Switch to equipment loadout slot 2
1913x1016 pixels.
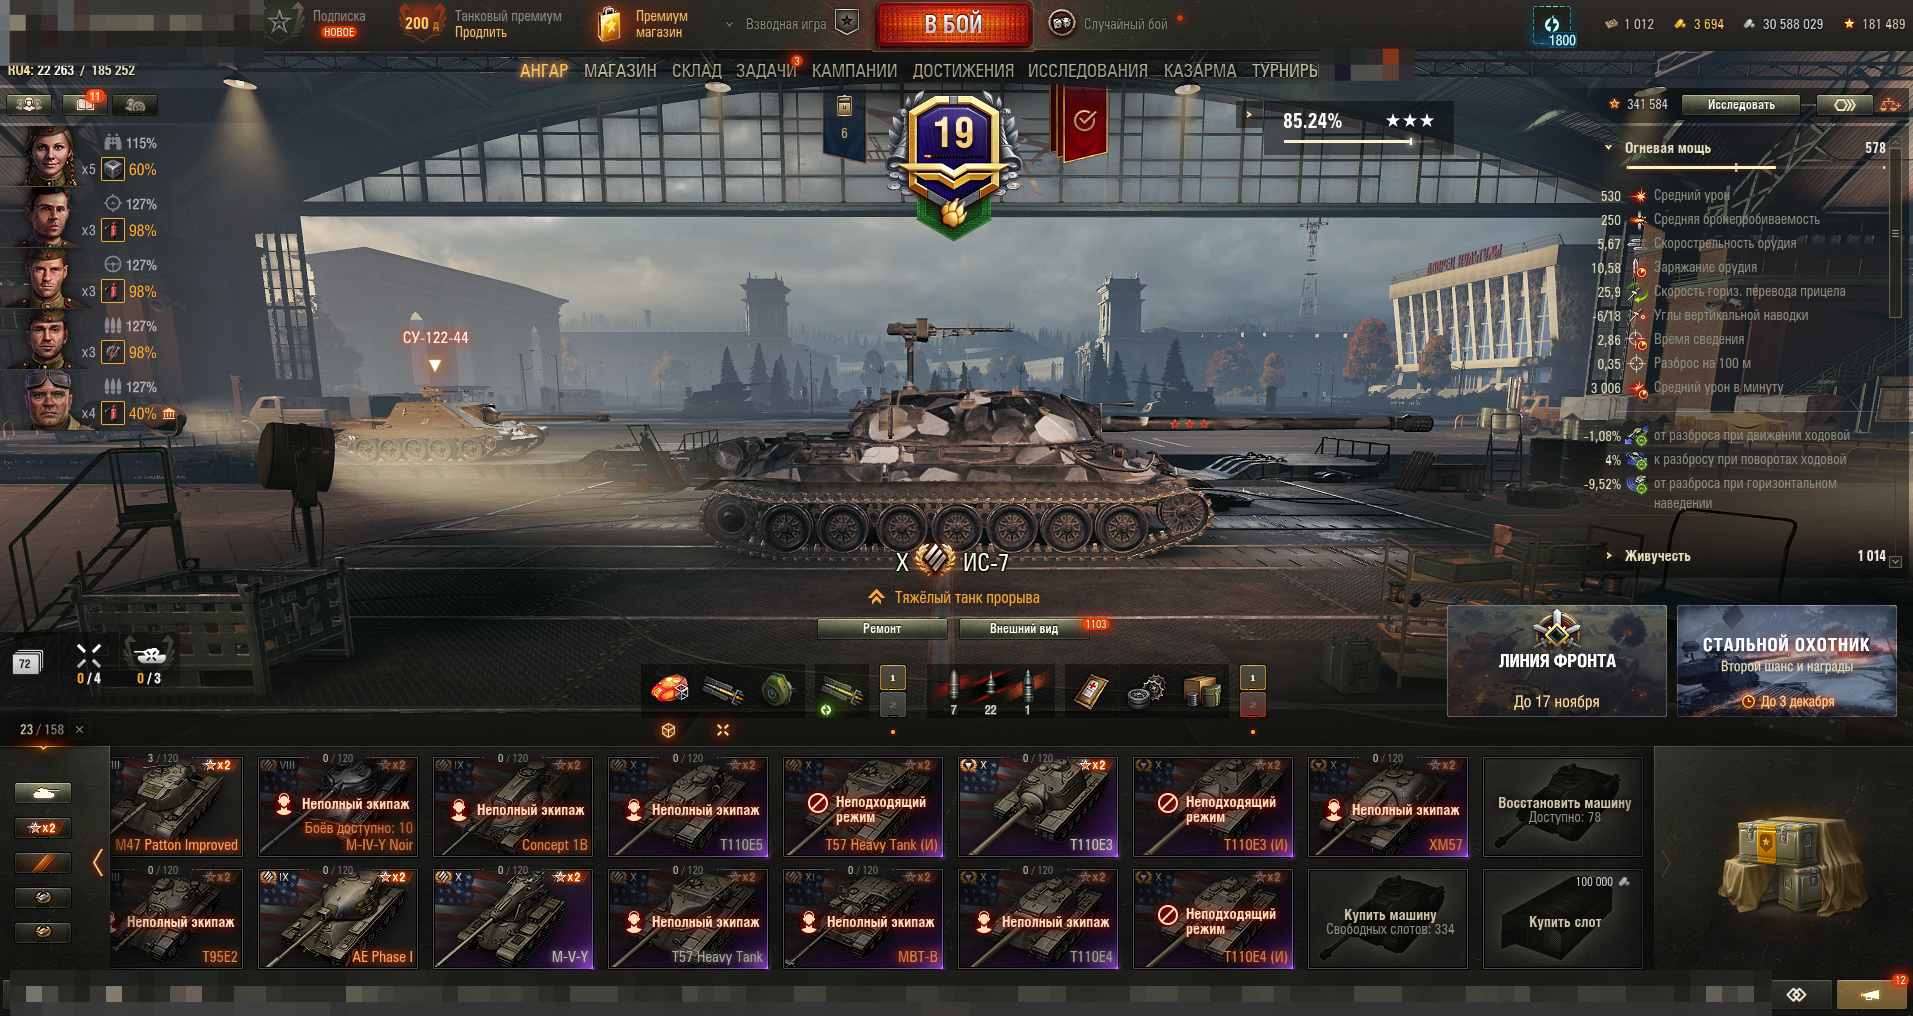click(x=892, y=704)
